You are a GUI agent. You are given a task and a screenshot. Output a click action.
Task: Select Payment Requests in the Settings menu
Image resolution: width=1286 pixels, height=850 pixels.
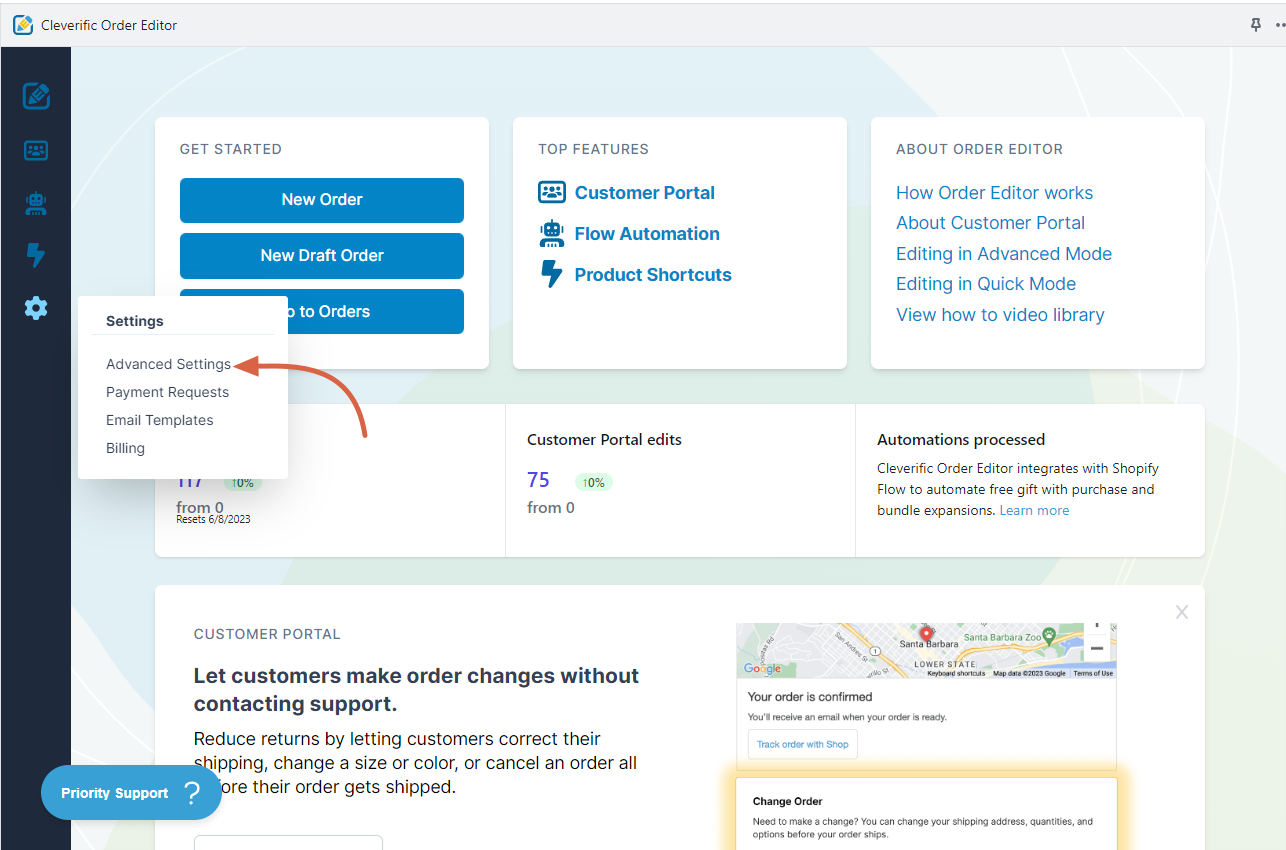(167, 392)
